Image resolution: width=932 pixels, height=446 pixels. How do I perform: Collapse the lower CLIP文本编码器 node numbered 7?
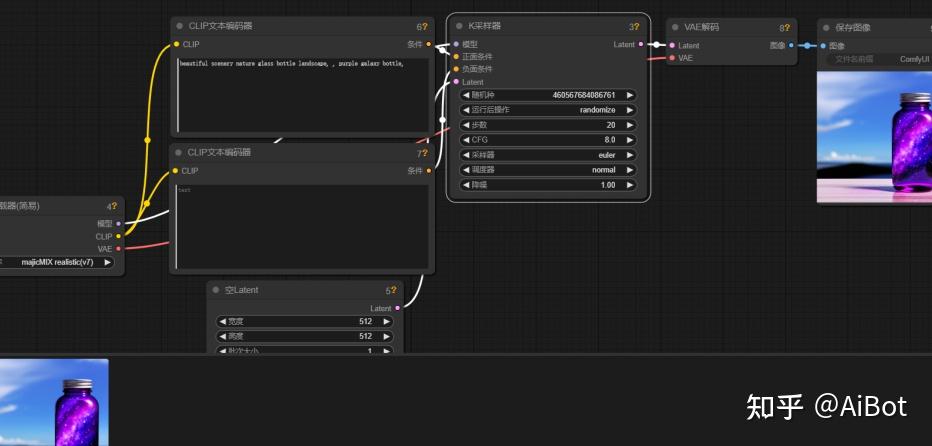[178, 152]
